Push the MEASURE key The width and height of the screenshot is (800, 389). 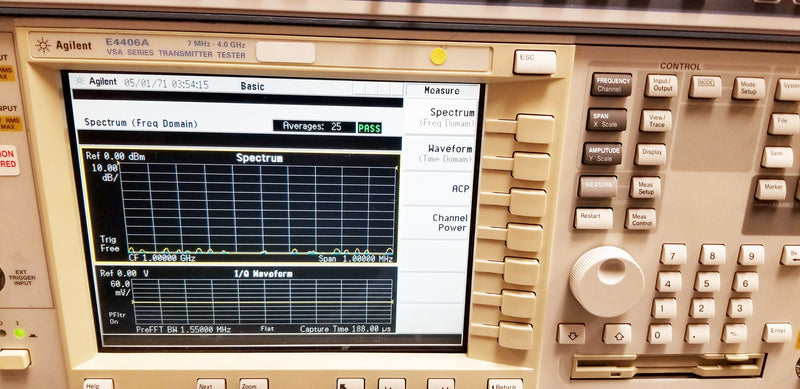pos(597,187)
